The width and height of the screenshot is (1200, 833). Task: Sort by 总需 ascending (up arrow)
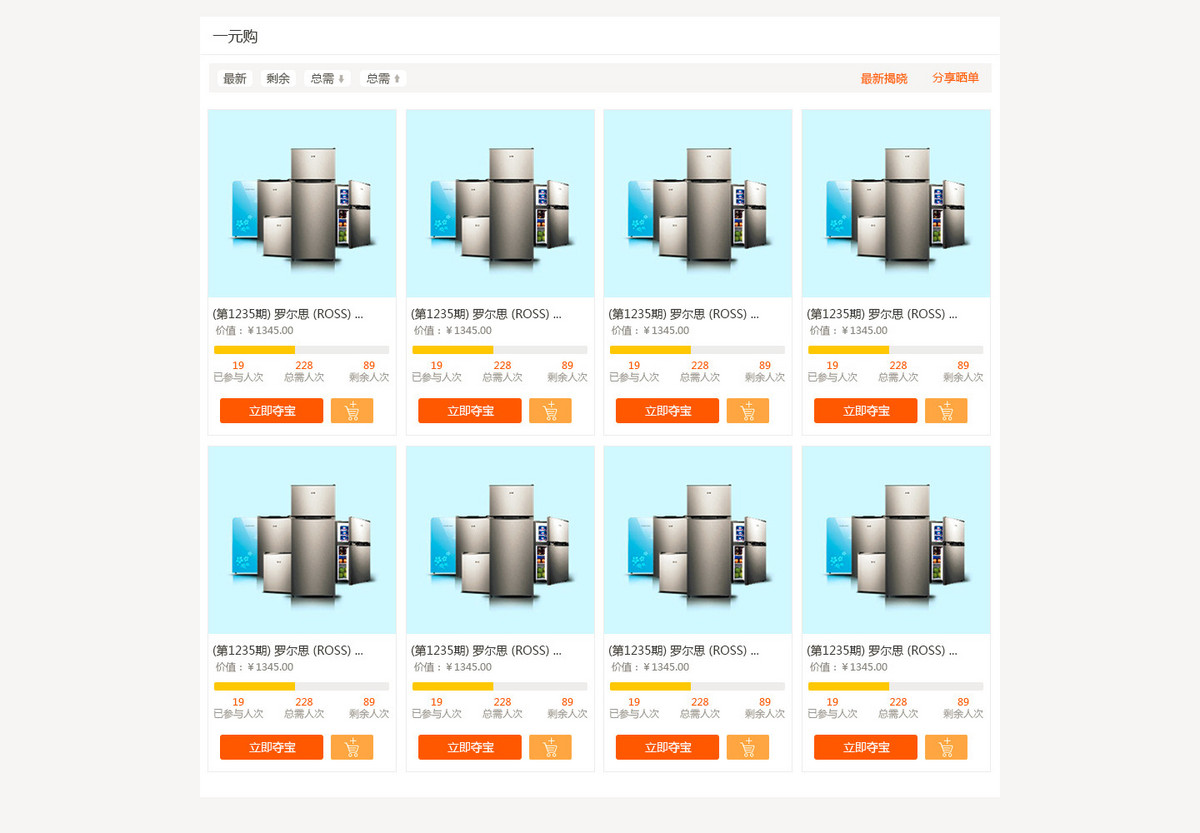click(383, 79)
